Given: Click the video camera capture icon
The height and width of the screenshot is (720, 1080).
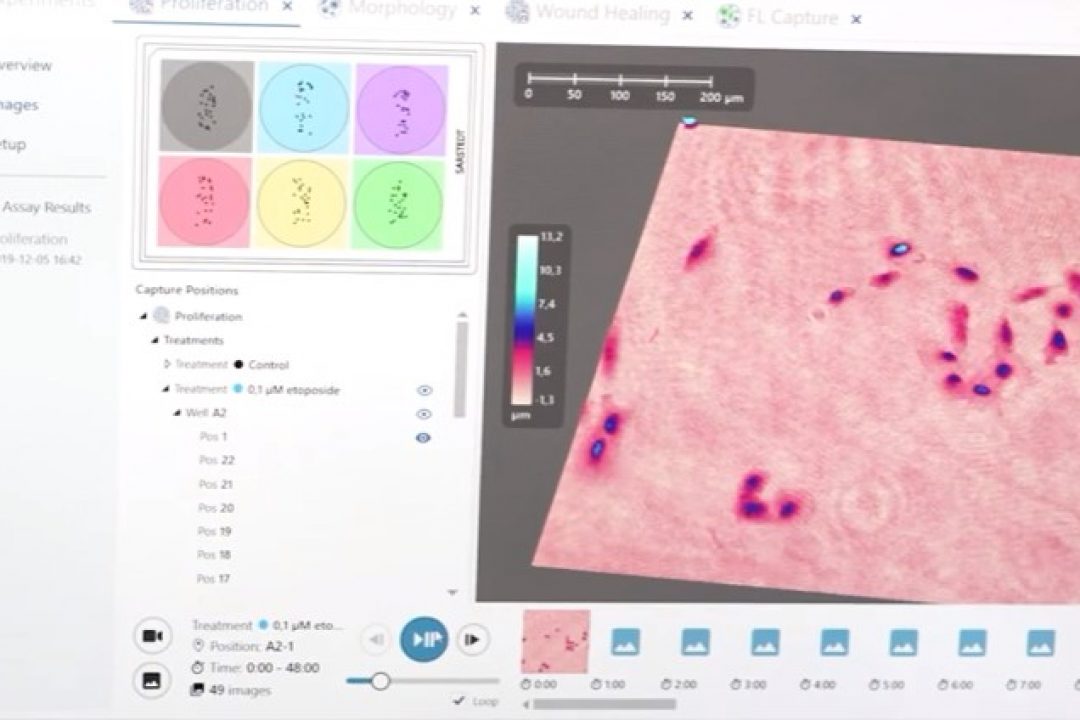Looking at the screenshot, I should click(152, 636).
